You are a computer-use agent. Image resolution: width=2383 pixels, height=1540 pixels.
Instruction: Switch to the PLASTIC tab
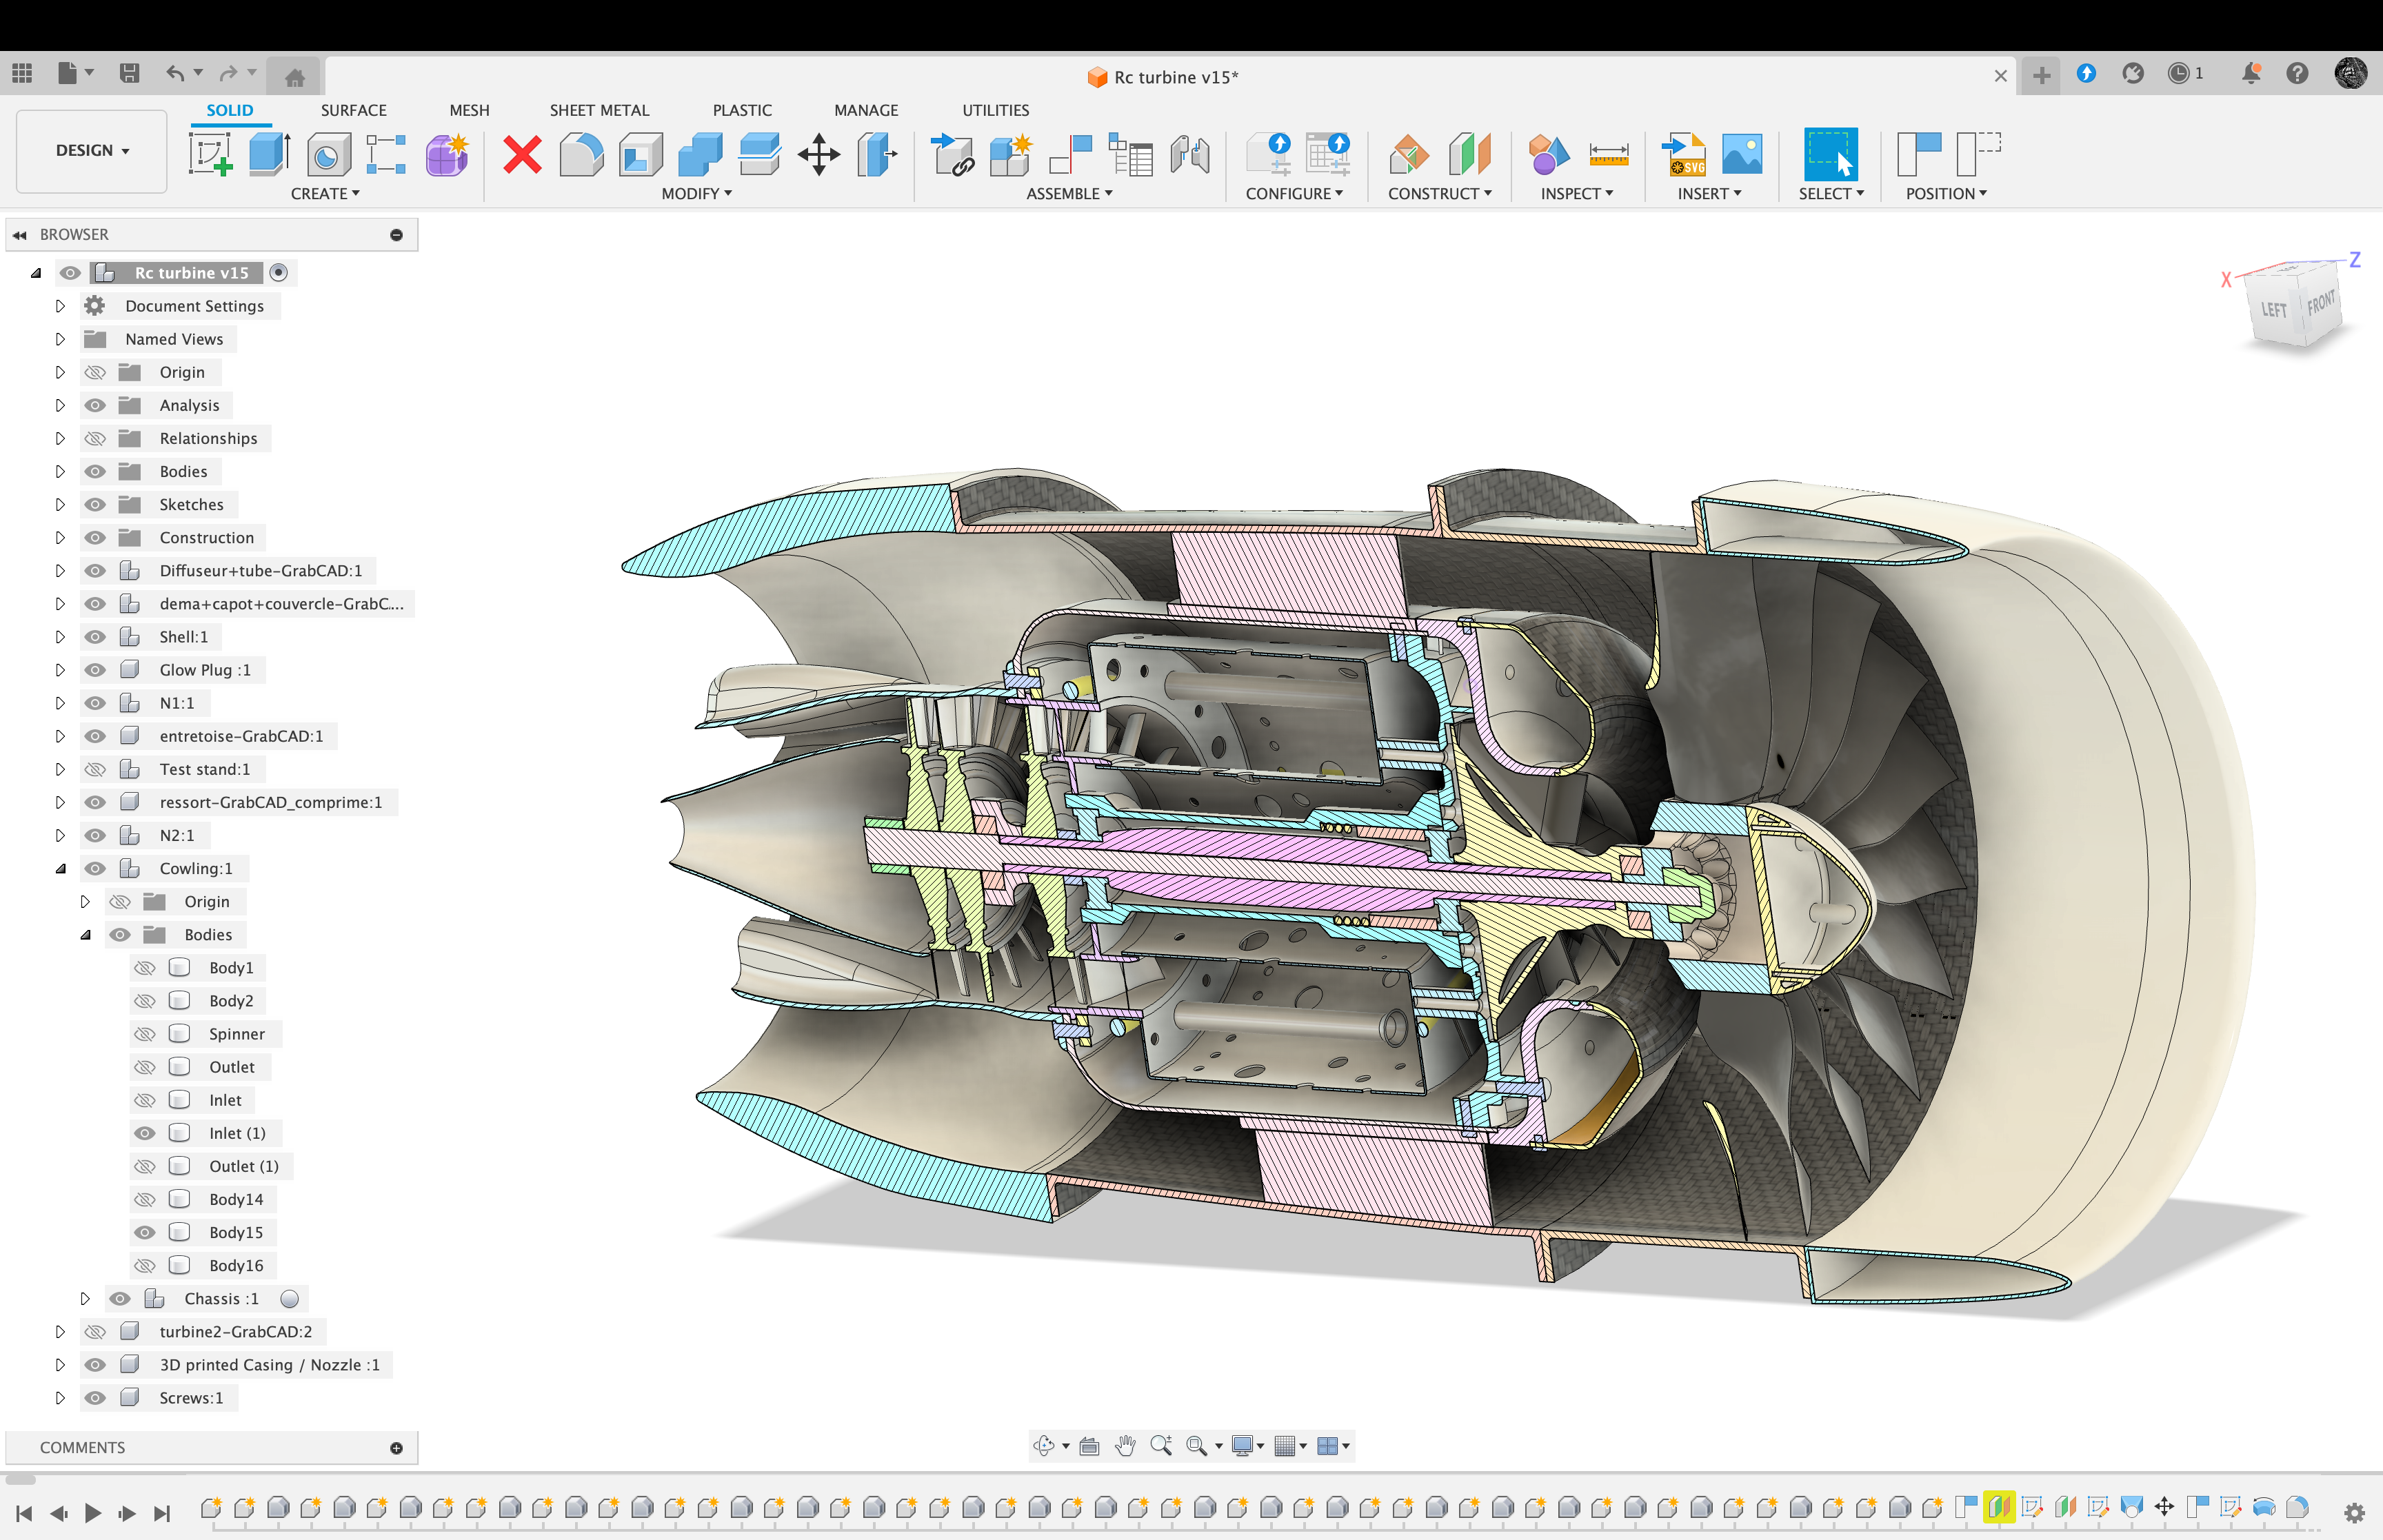742,110
